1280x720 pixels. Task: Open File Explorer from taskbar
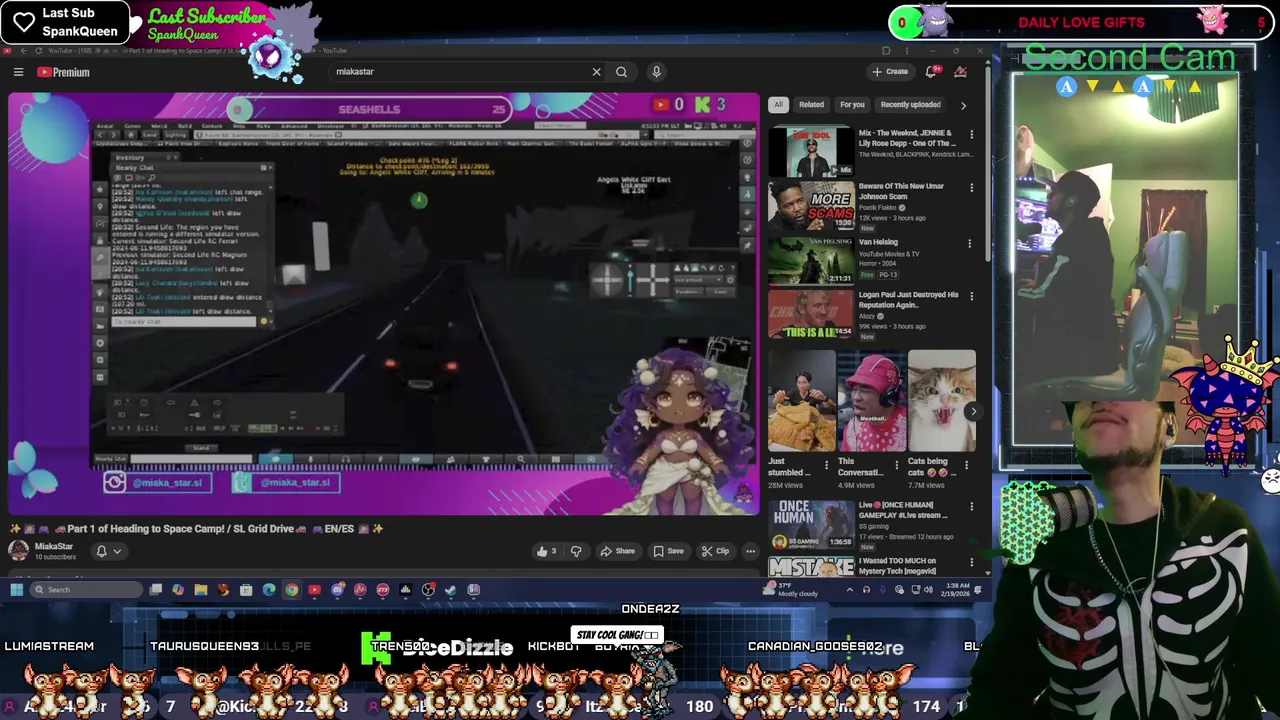(x=201, y=590)
